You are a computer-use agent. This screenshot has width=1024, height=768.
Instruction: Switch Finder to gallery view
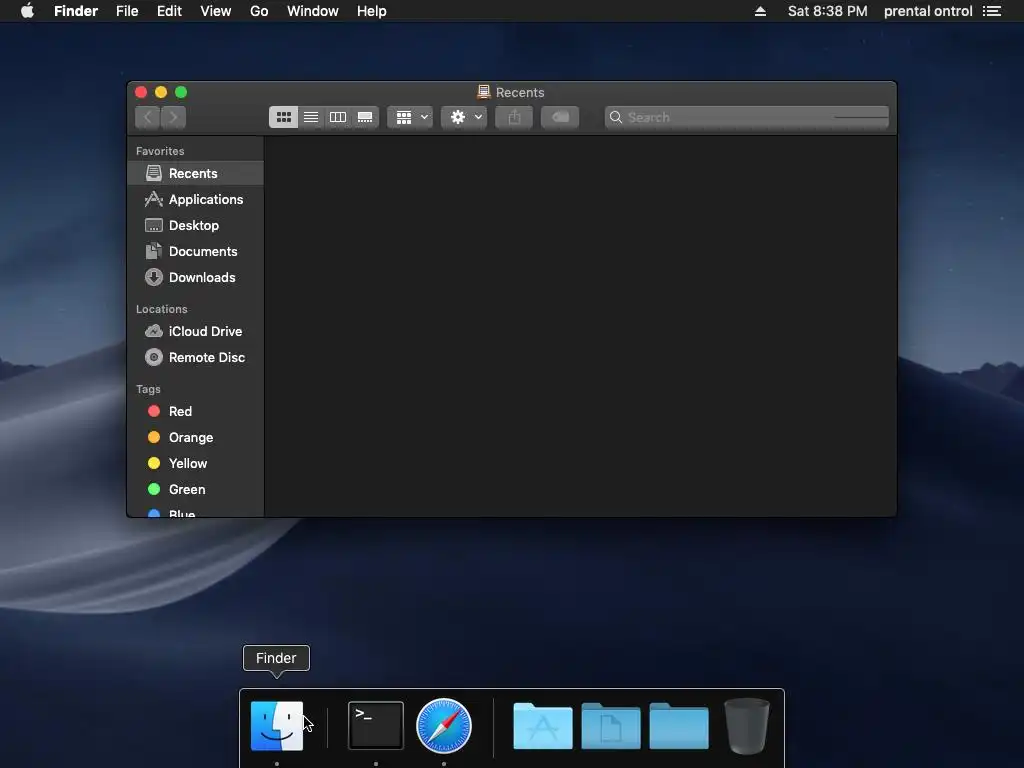pos(365,117)
